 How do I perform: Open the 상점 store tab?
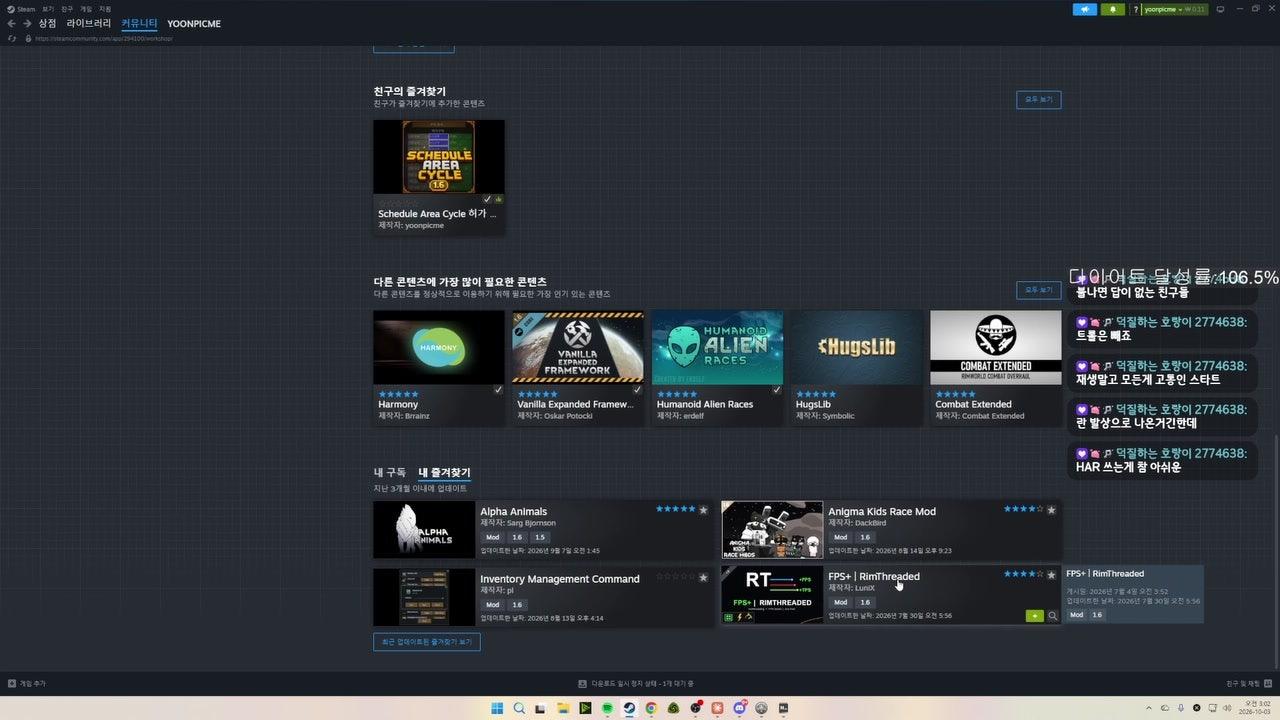point(47,23)
